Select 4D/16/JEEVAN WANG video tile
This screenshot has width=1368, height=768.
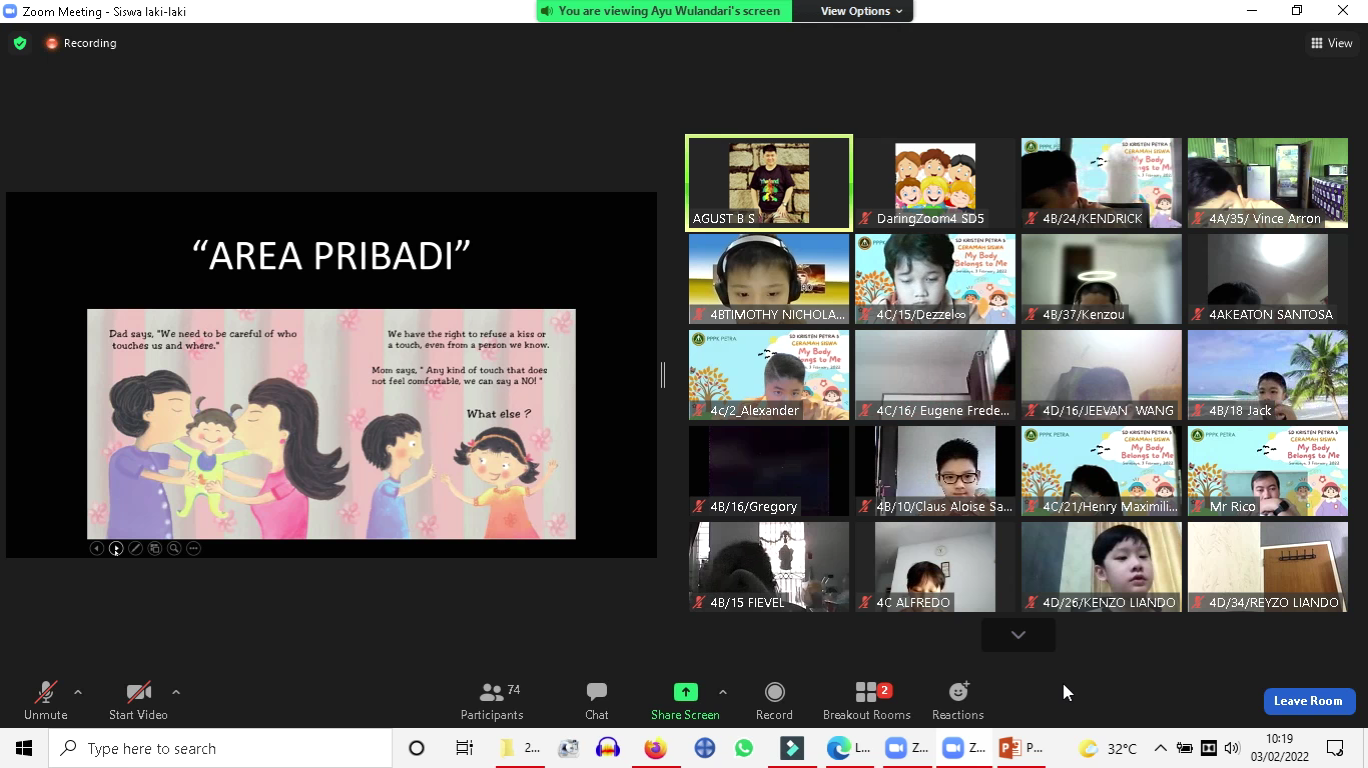click(1101, 375)
